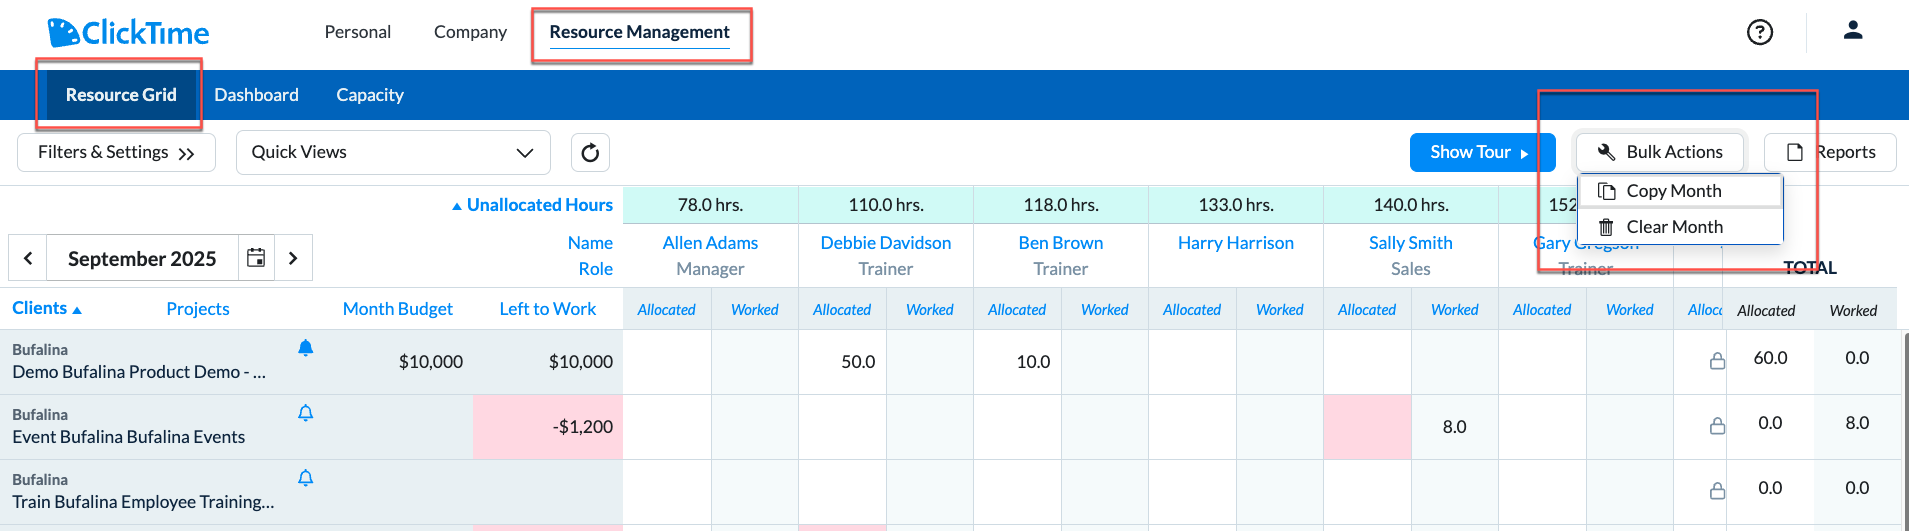This screenshot has width=1909, height=531.
Task: Sort by Clients column header
Action: (46, 308)
